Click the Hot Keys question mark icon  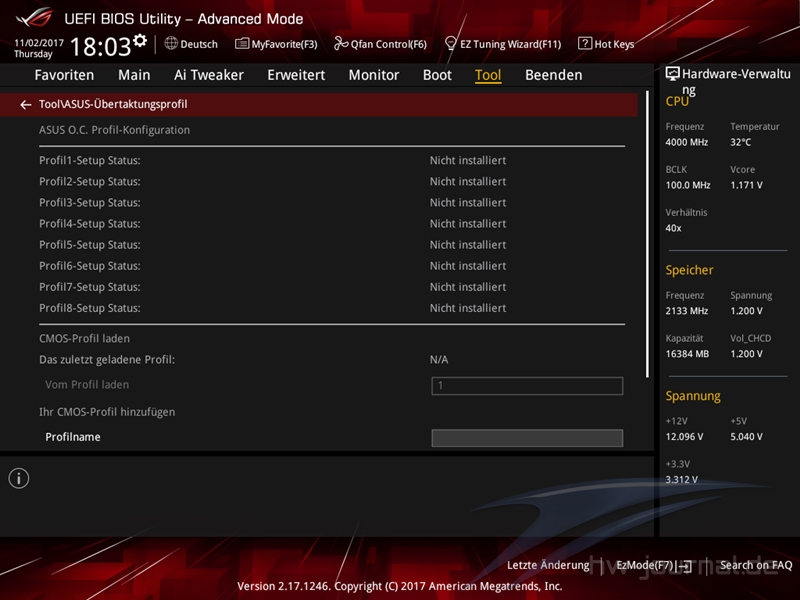[x=585, y=43]
